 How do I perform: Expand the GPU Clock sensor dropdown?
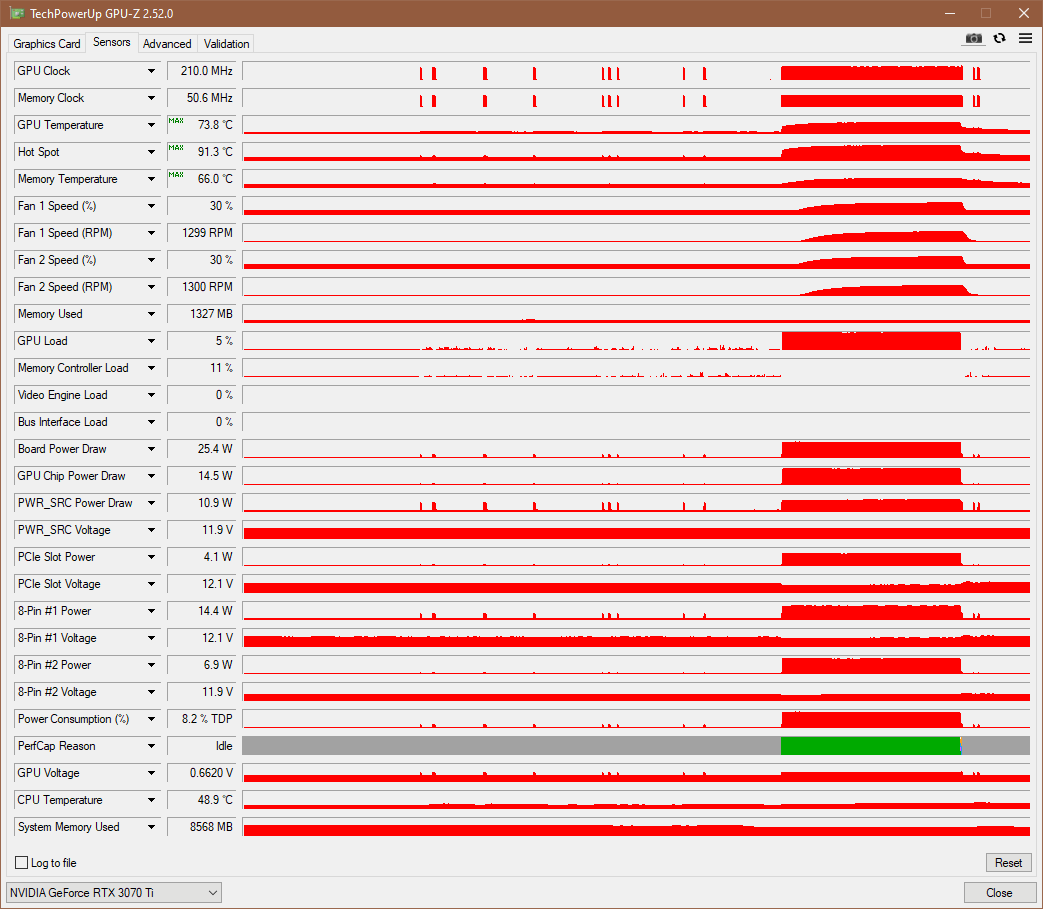[x=152, y=71]
